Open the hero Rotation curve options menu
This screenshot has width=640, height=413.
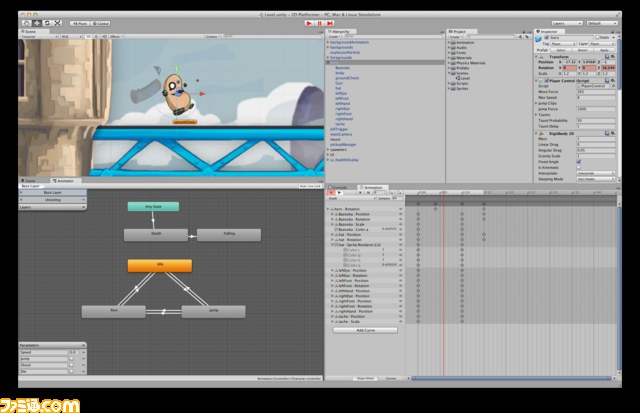coord(400,209)
